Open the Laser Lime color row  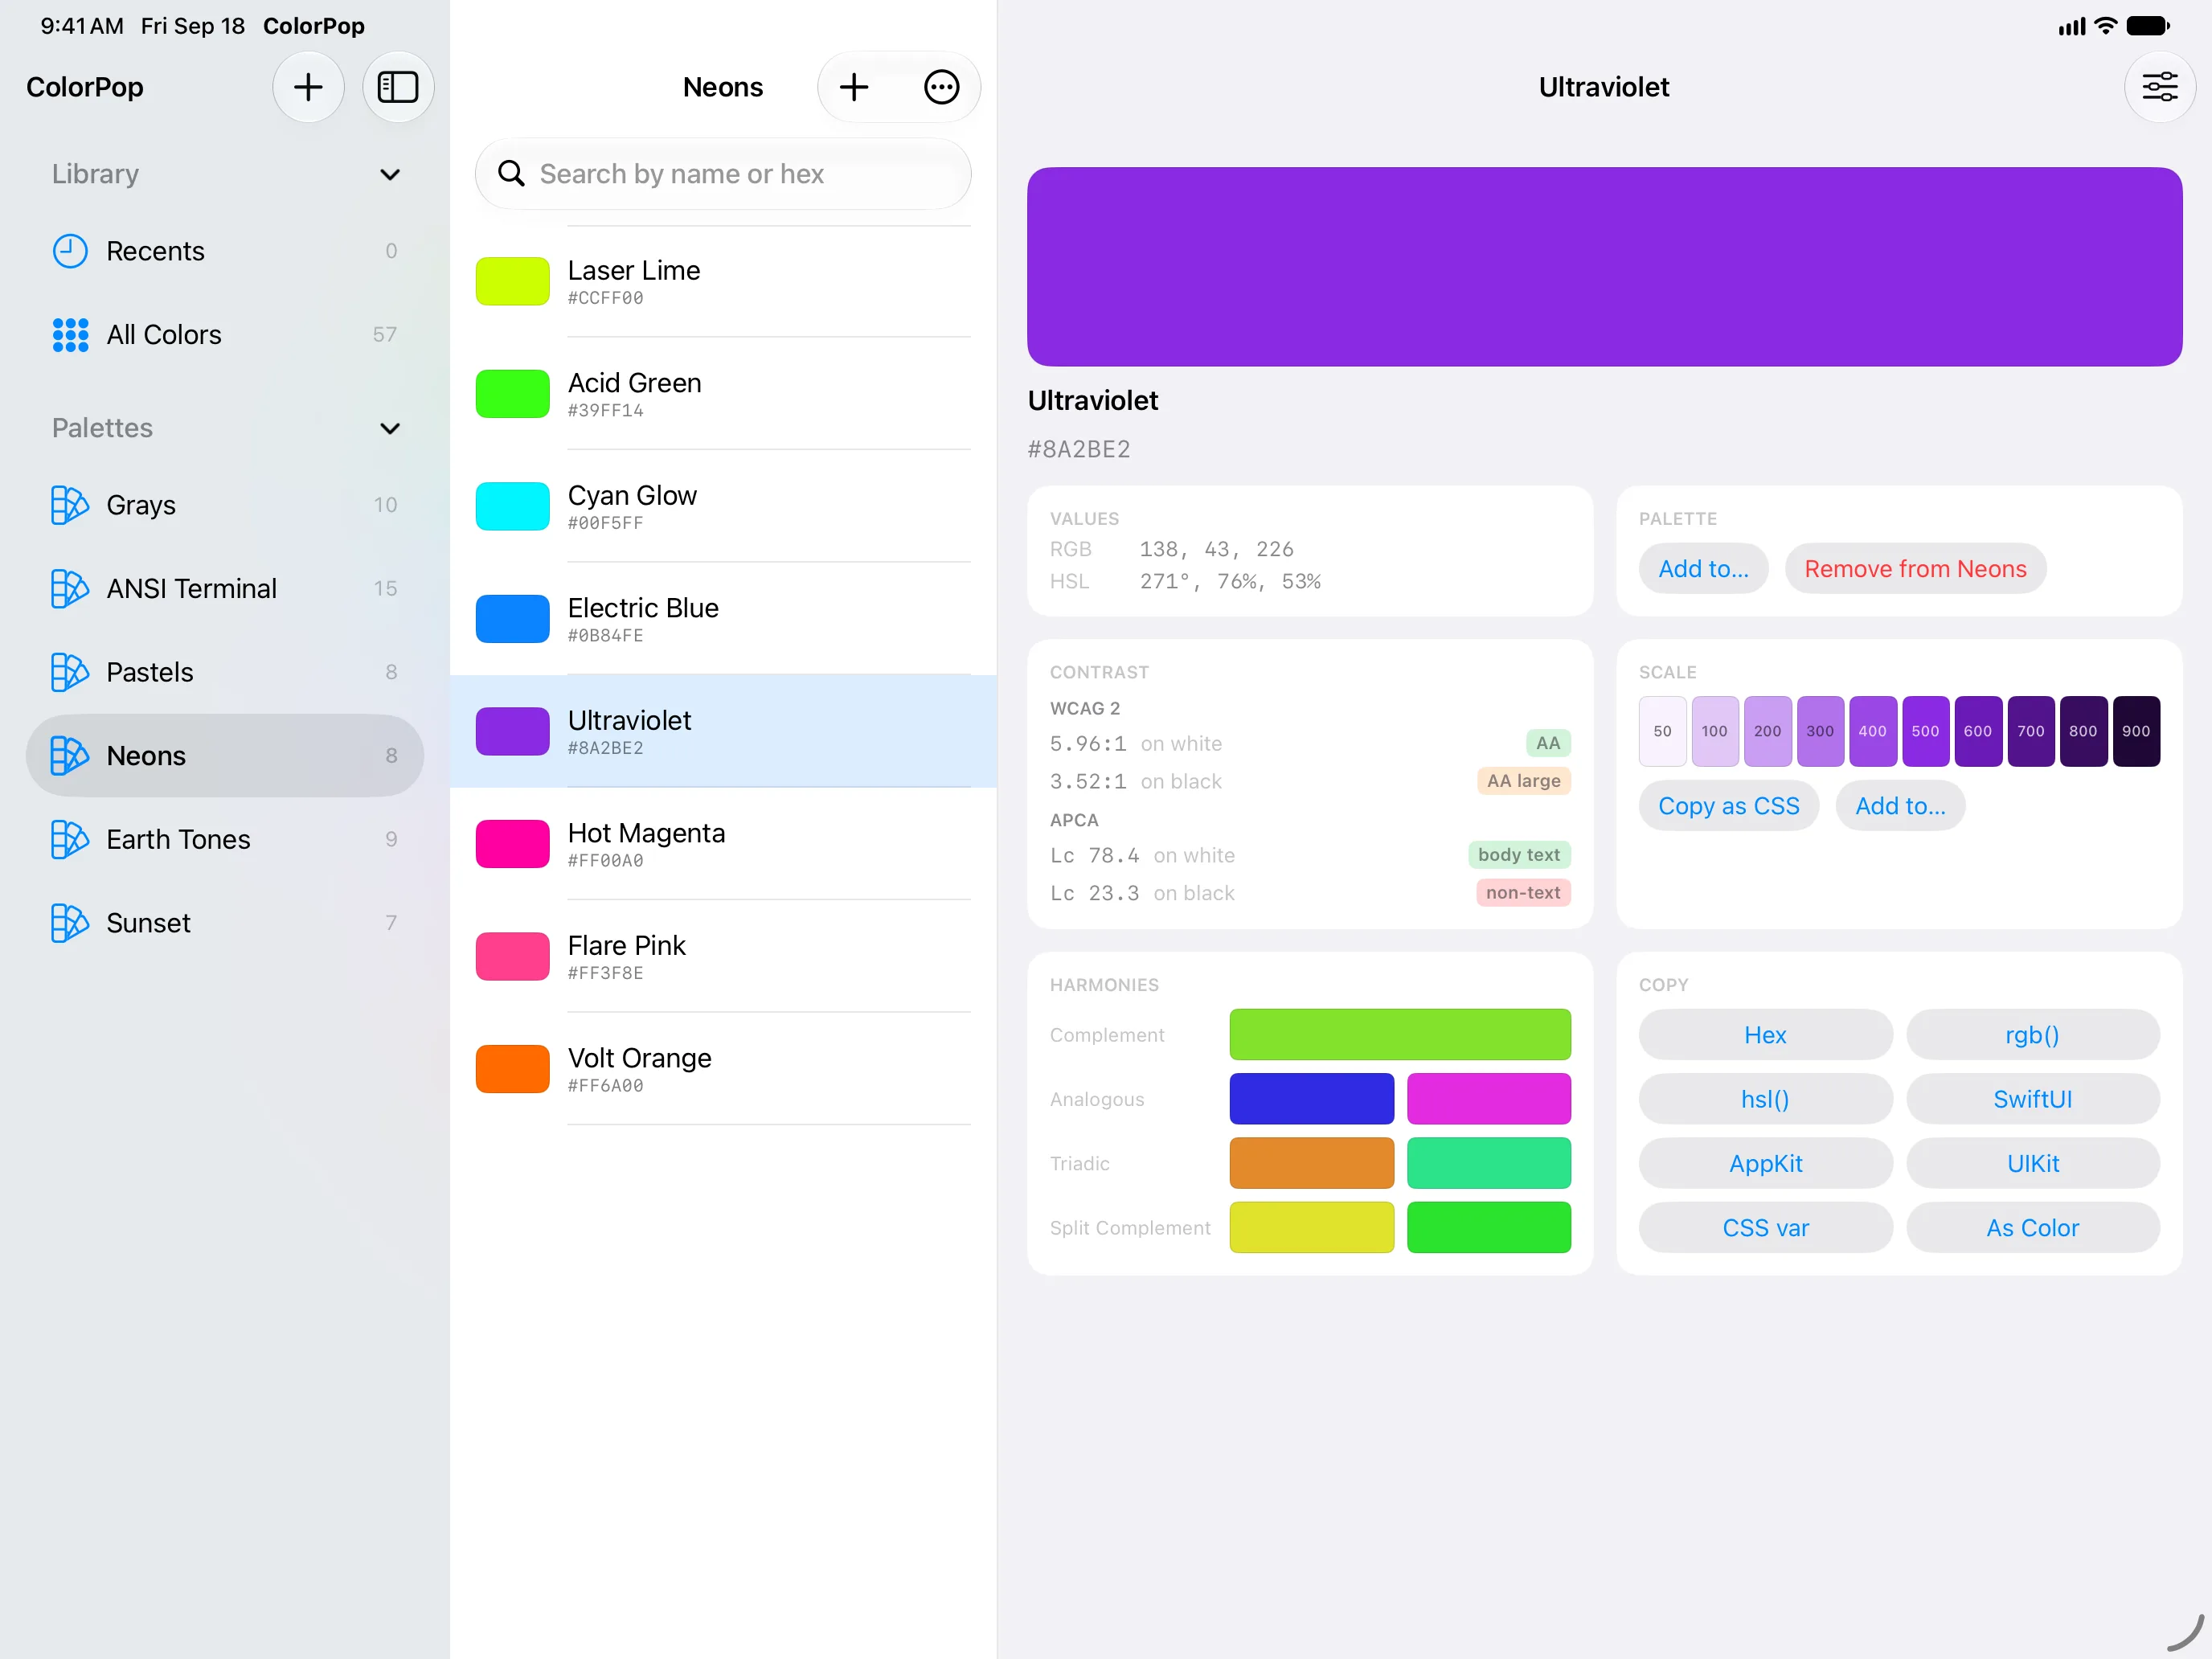[723, 282]
